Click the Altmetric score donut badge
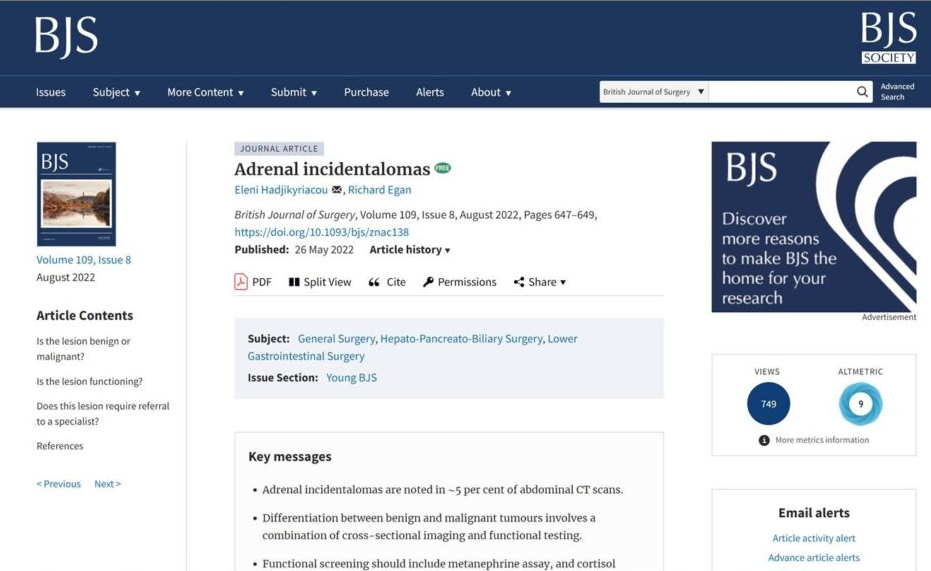Image resolution: width=931 pixels, height=571 pixels. tap(860, 404)
